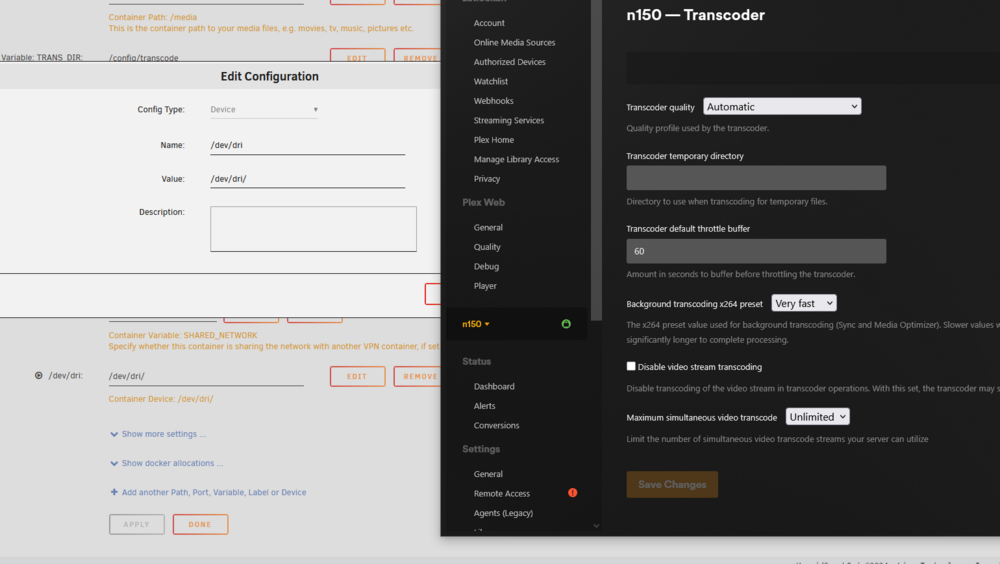This screenshot has height=564, width=1000.
Task: Expand the n150 server selector
Action: pos(476,324)
